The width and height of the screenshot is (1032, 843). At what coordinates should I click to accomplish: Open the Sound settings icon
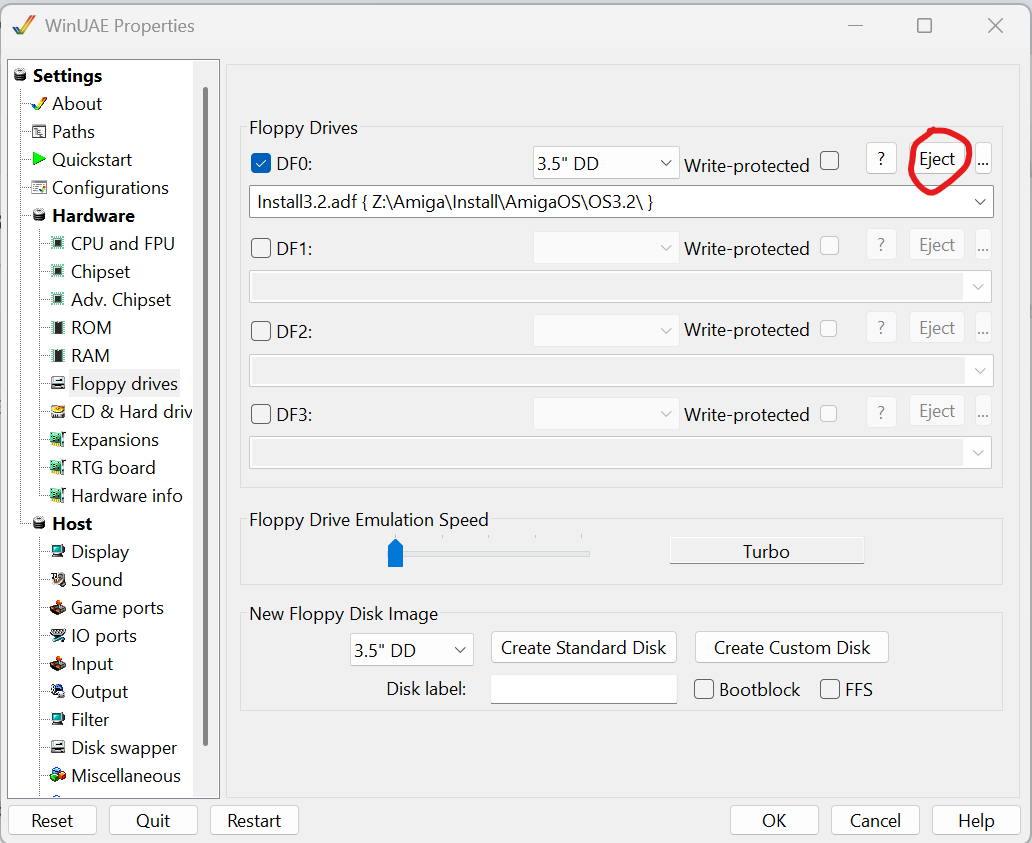click(x=58, y=580)
